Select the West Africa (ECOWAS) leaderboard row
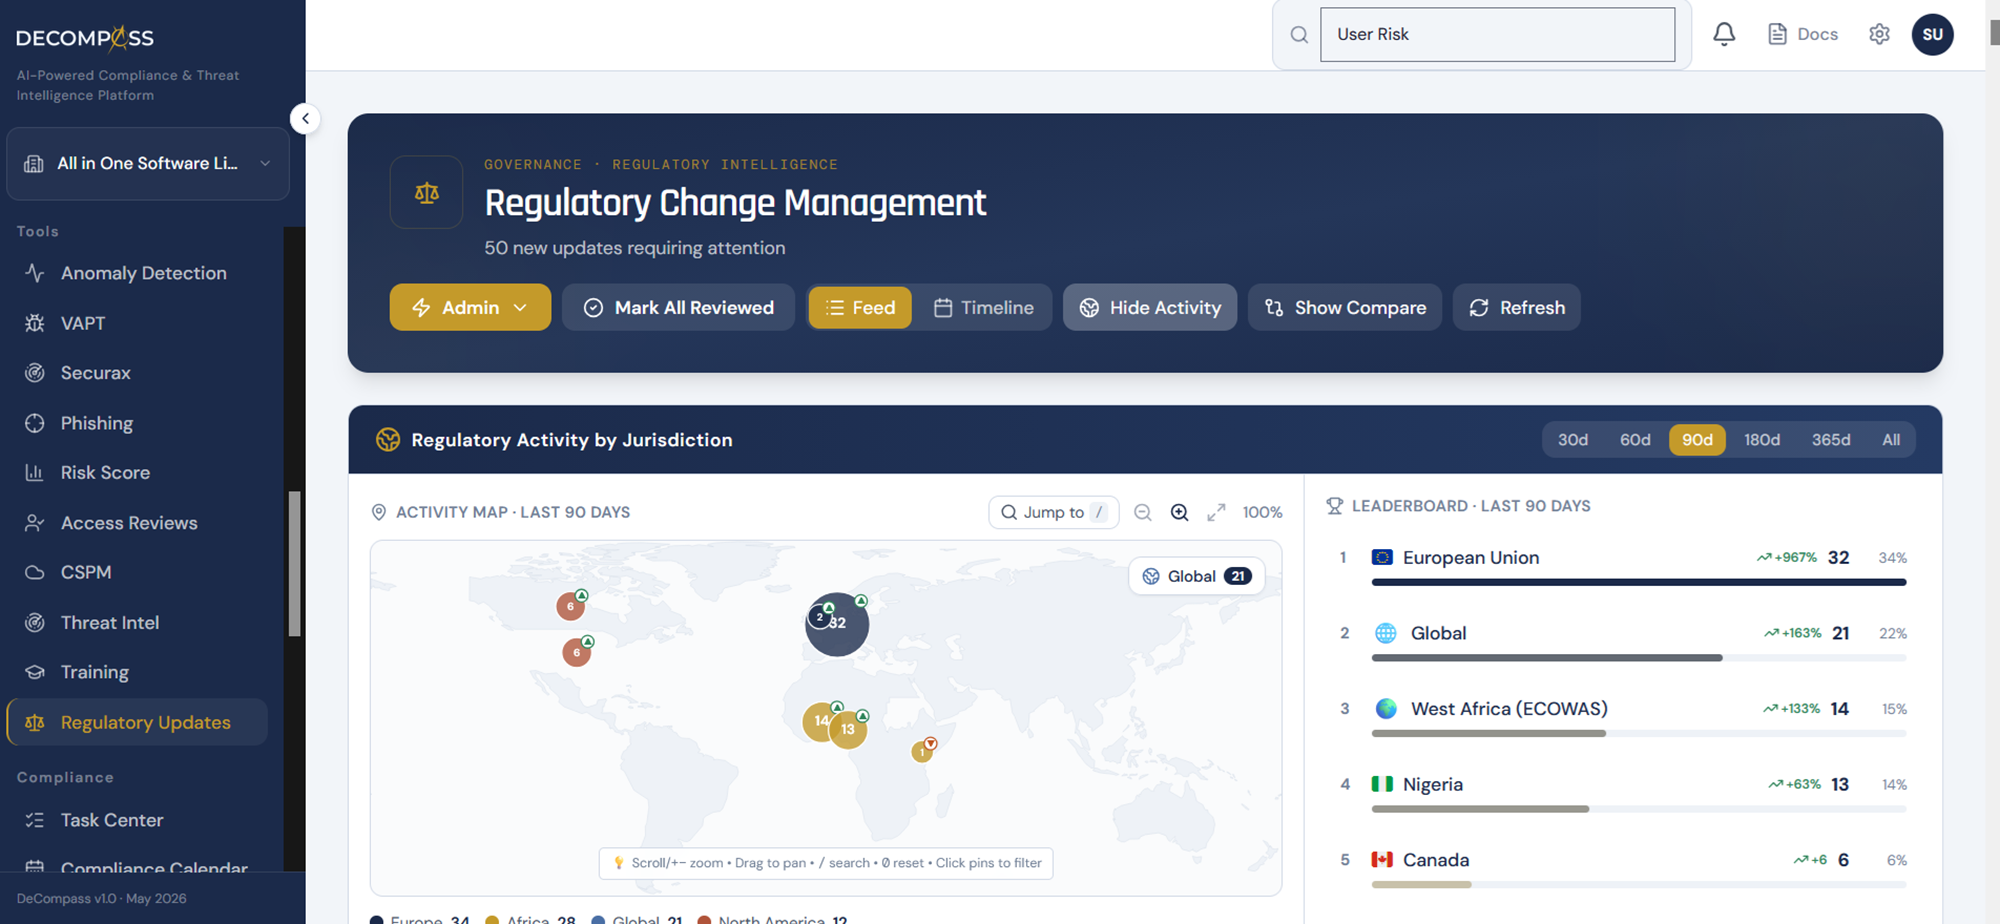Screen dimensions: 2000x924 (1623, 717)
